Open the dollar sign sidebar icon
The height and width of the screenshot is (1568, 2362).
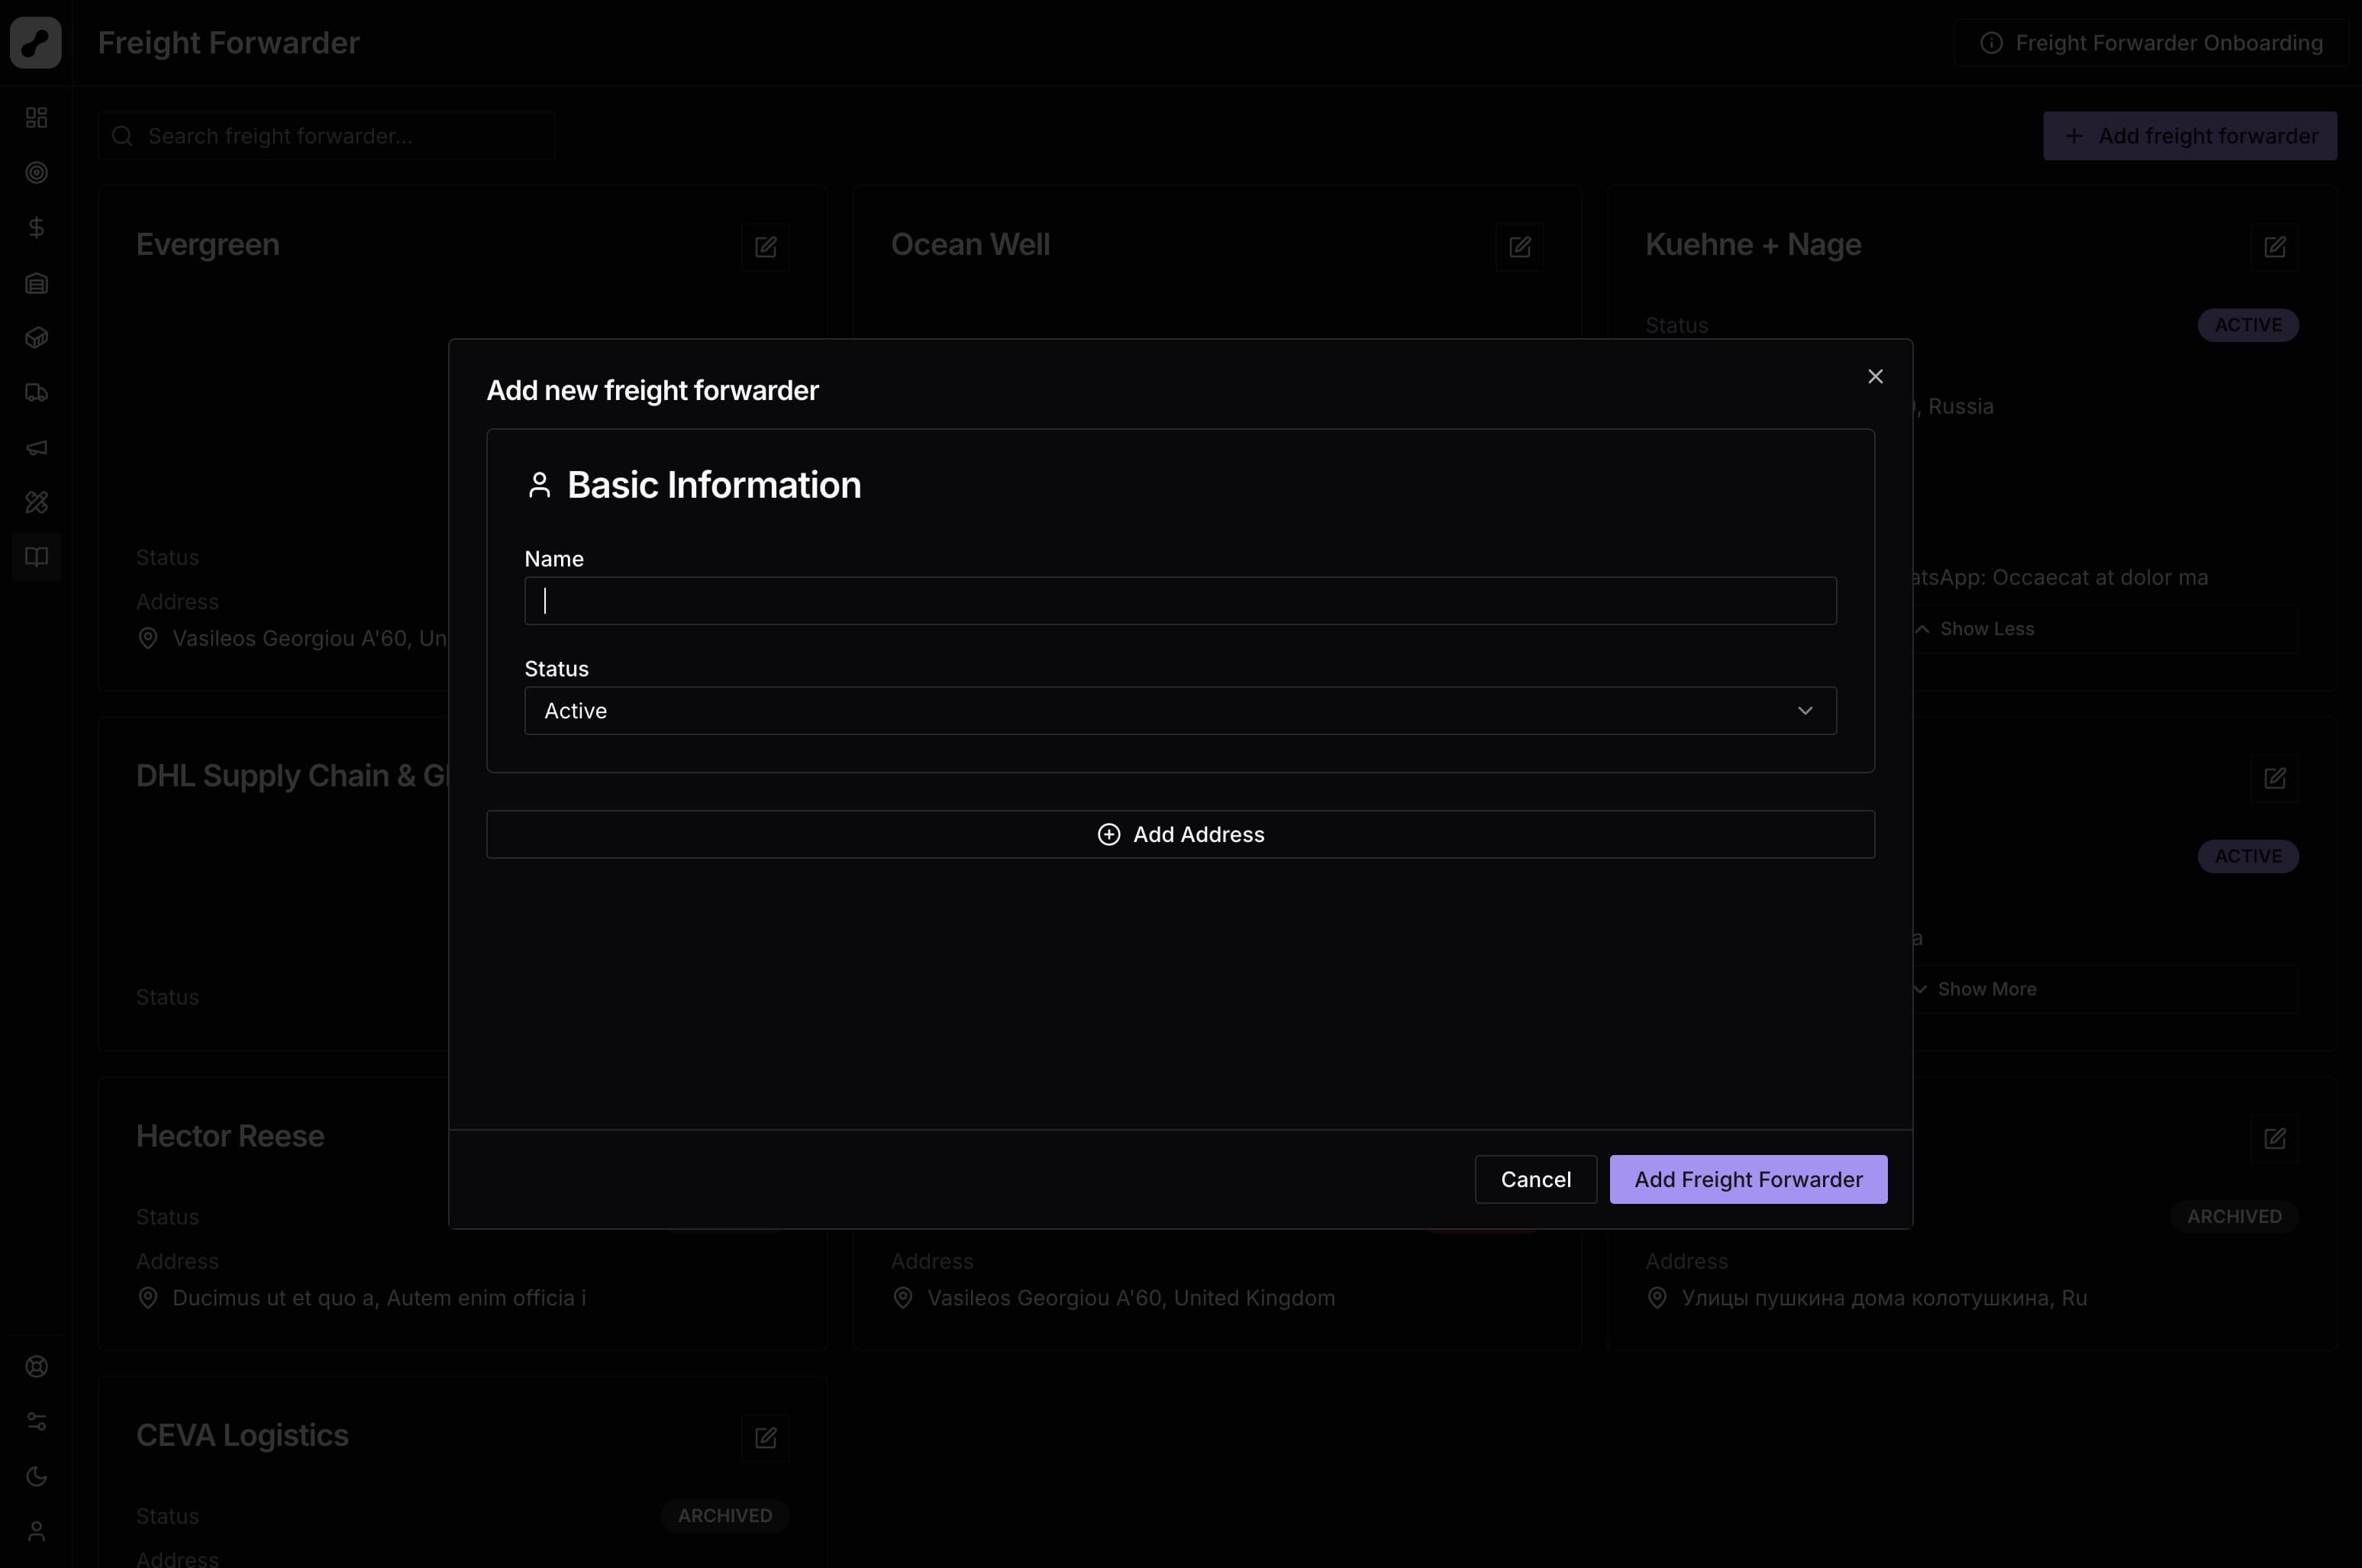click(x=37, y=228)
